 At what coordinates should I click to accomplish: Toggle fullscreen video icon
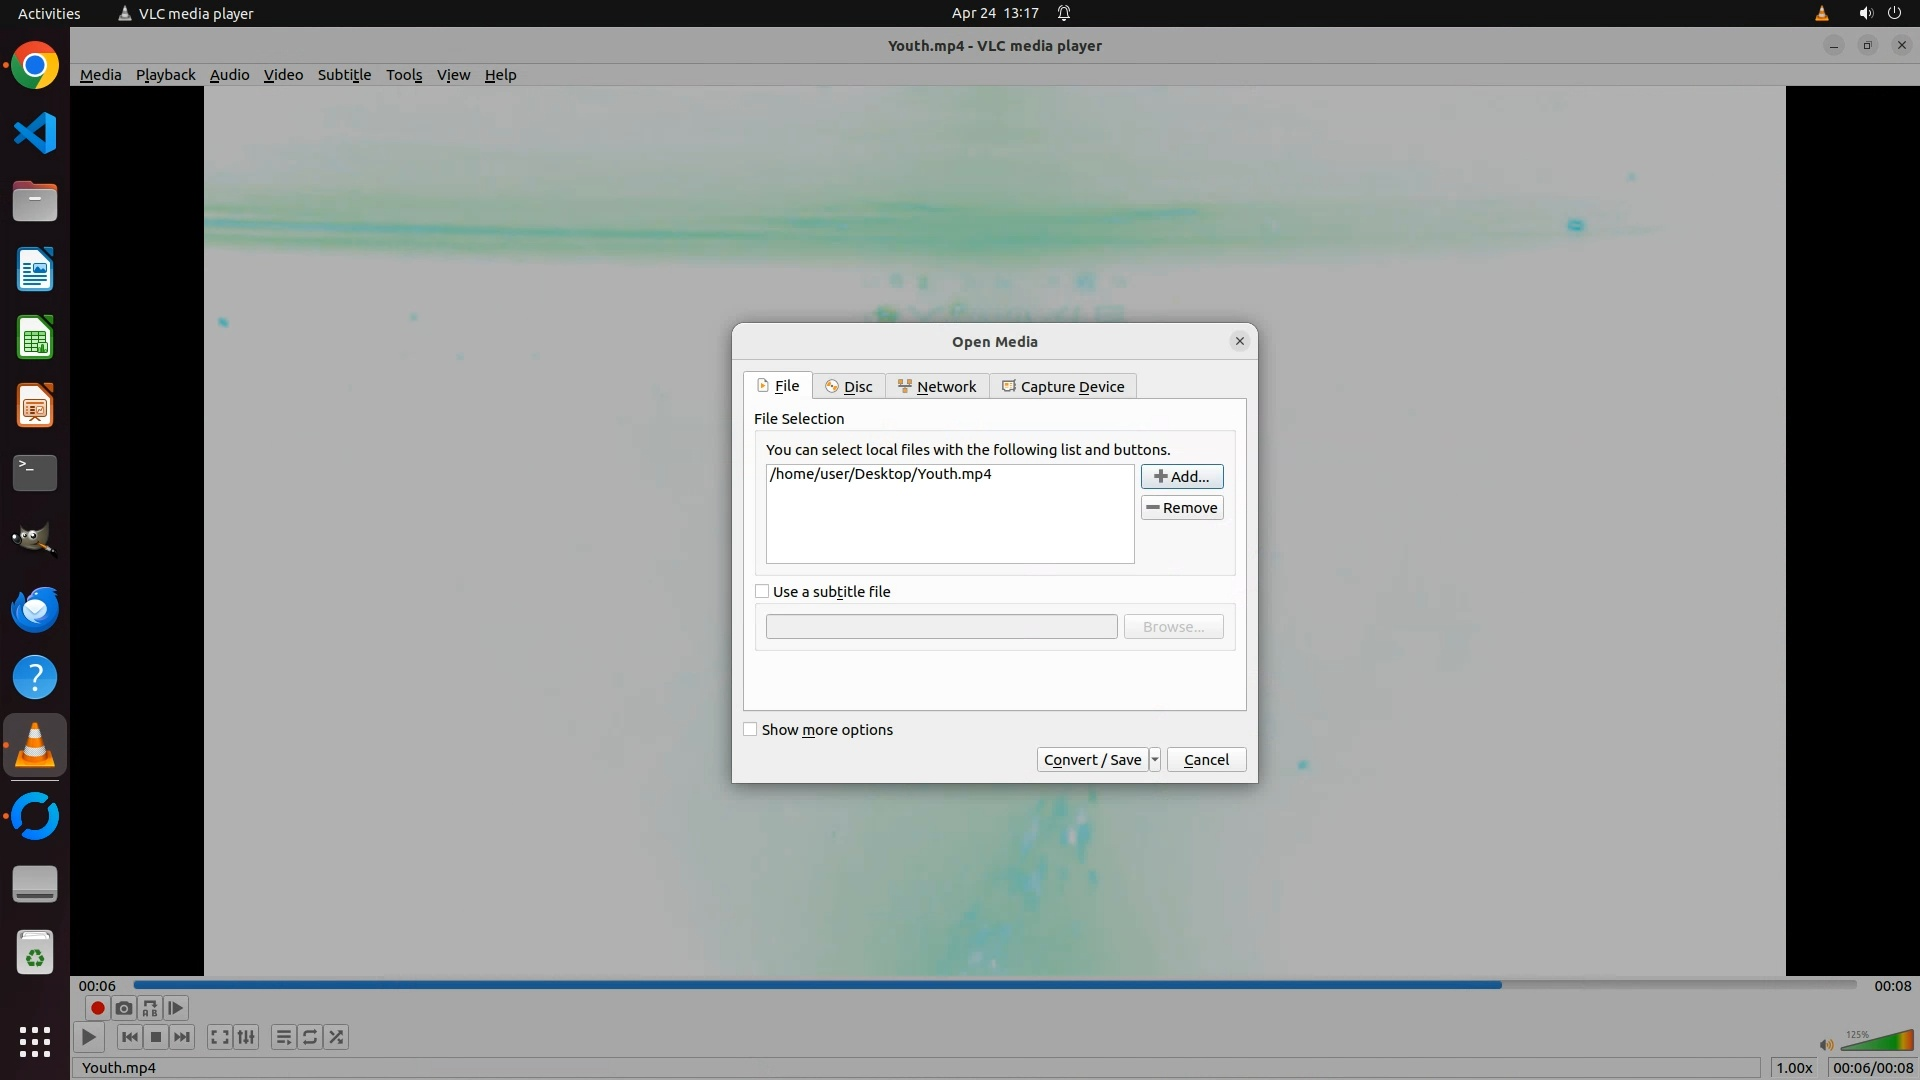point(220,1037)
